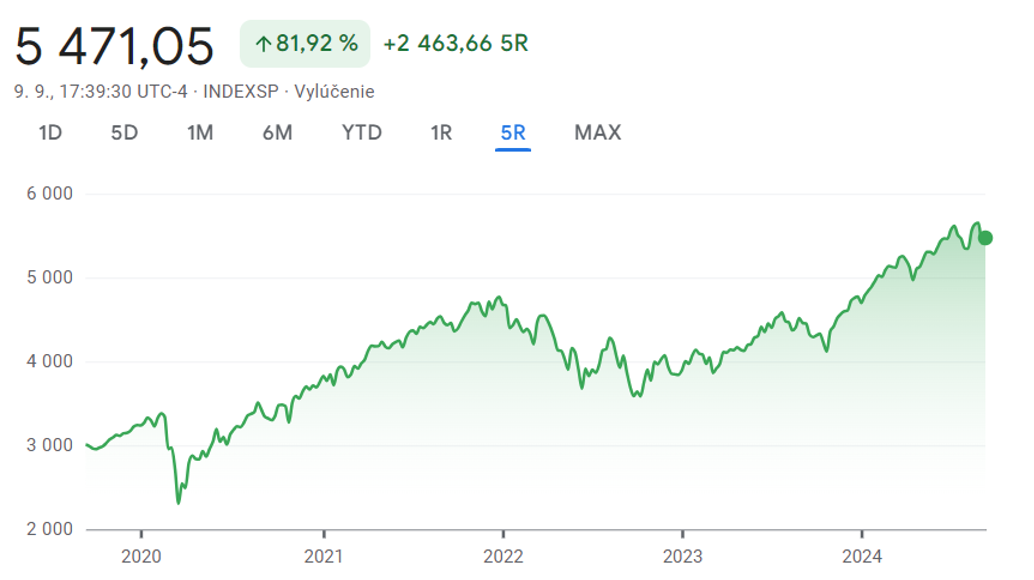1034x580 pixels.
Task: Click the 2023 label on the time axis
Action: click(682, 556)
